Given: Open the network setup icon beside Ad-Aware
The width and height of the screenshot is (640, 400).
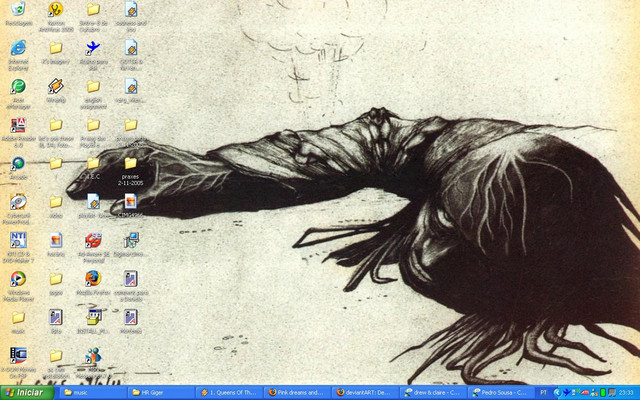Looking at the screenshot, I should (131, 240).
